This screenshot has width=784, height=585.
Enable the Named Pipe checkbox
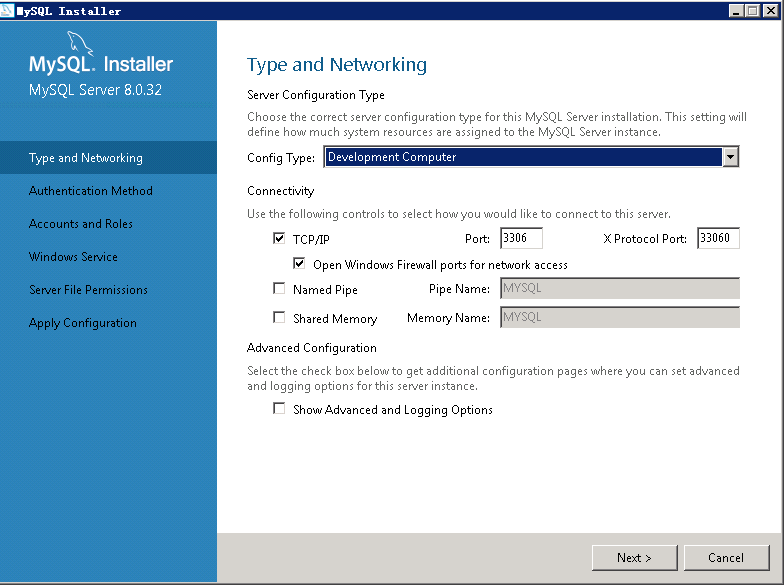click(x=279, y=288)
